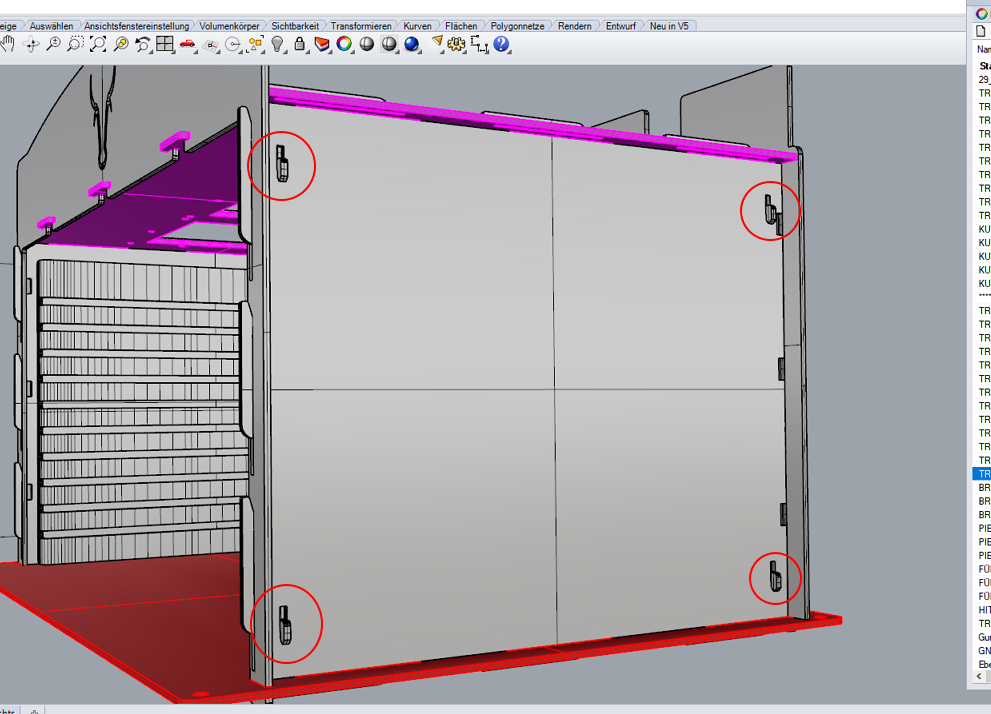Click the new layer page icon
This screenshot has height=714, width=991.
[981, 31]
